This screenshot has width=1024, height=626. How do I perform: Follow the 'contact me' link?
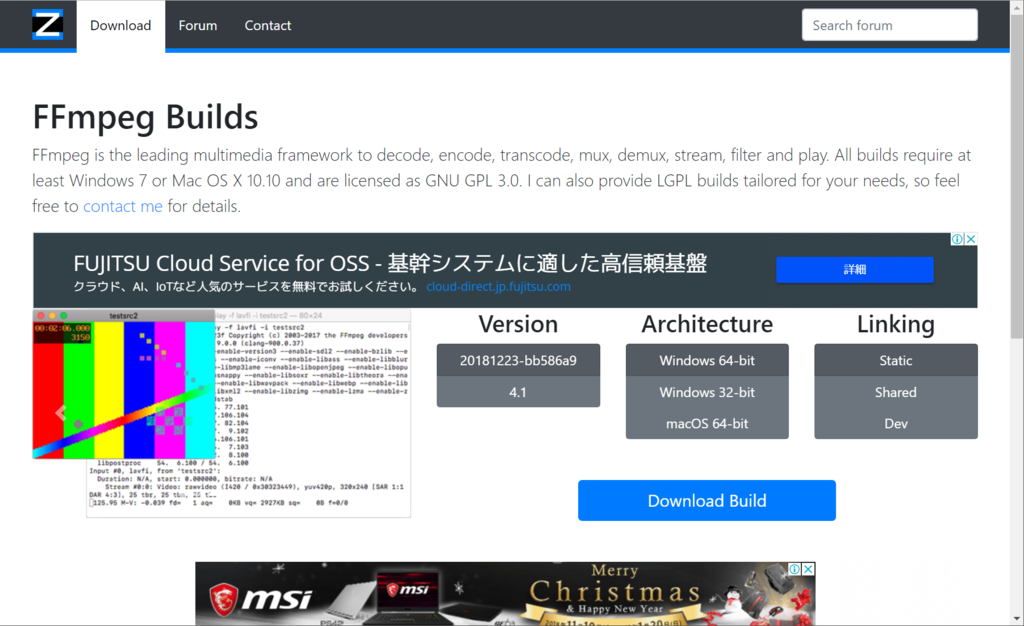click(123, 206)
